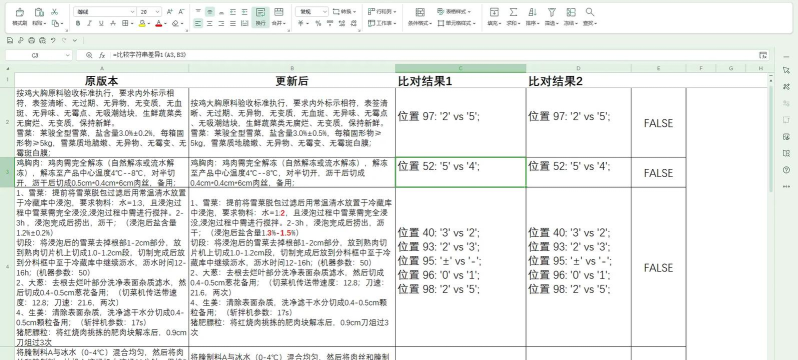Center text horizontally
This screenshot has width=798, height=360.
(x=210, y=23)
